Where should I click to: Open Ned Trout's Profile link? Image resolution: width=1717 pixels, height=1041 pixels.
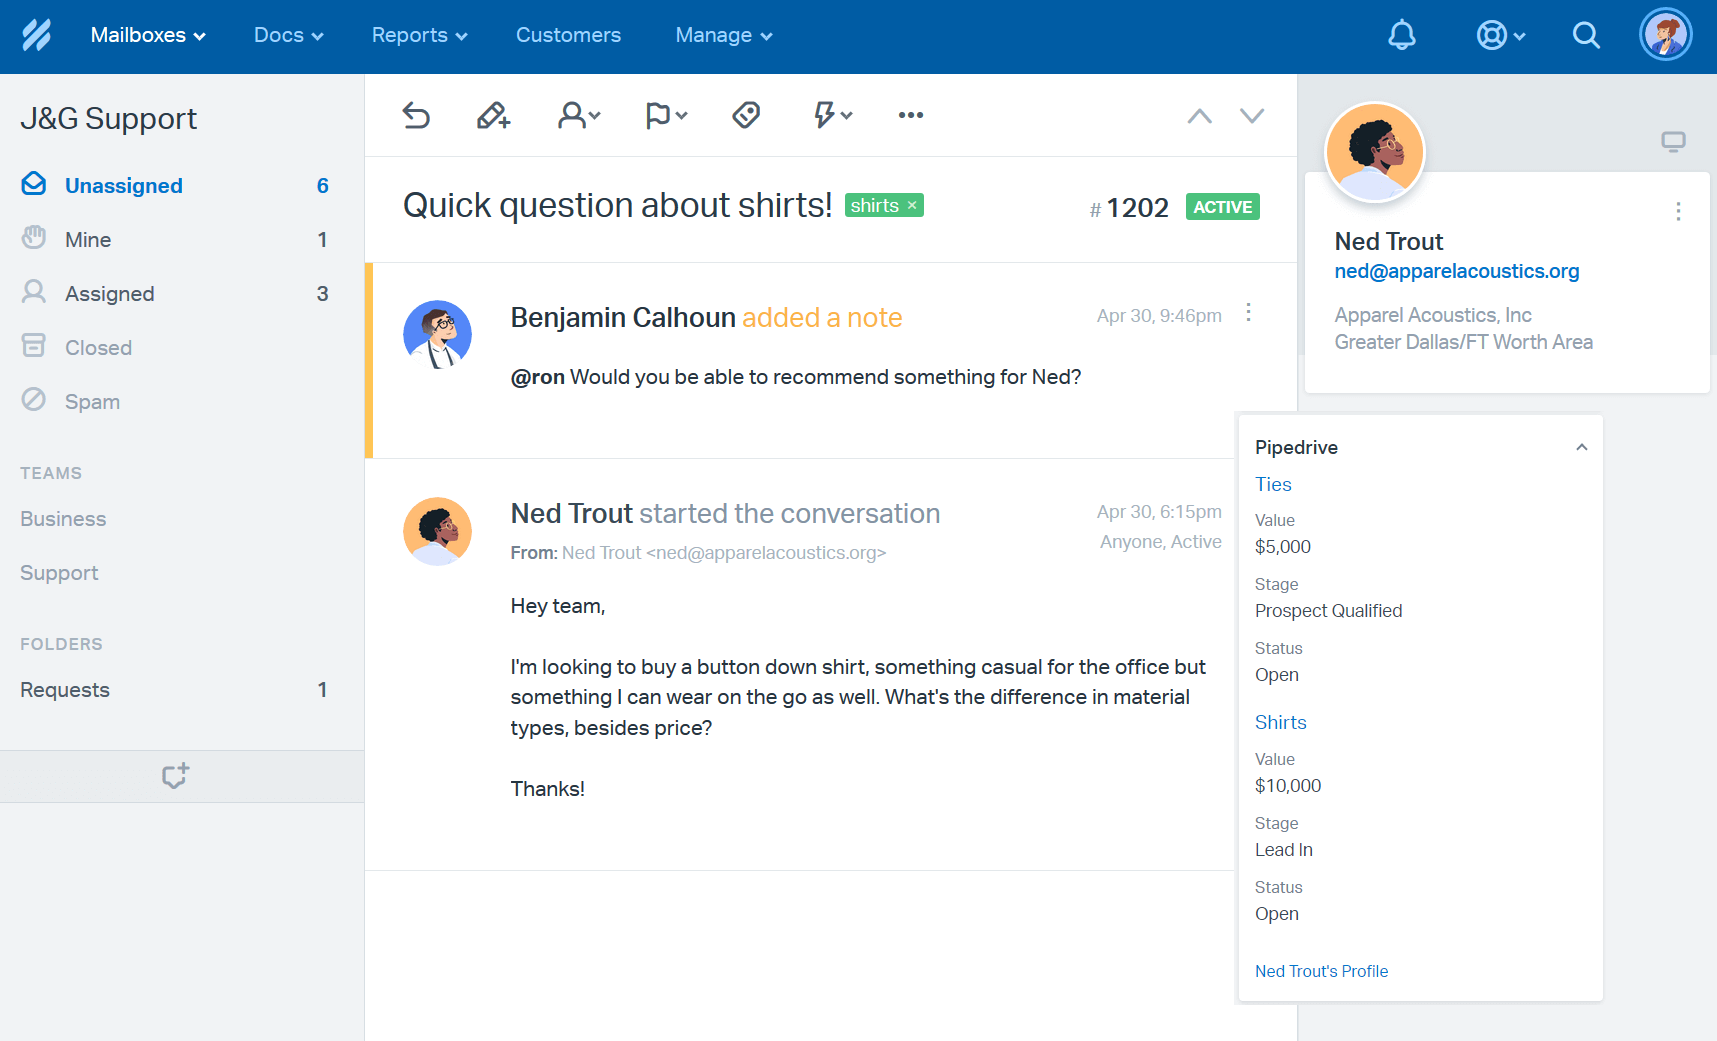1321,971
